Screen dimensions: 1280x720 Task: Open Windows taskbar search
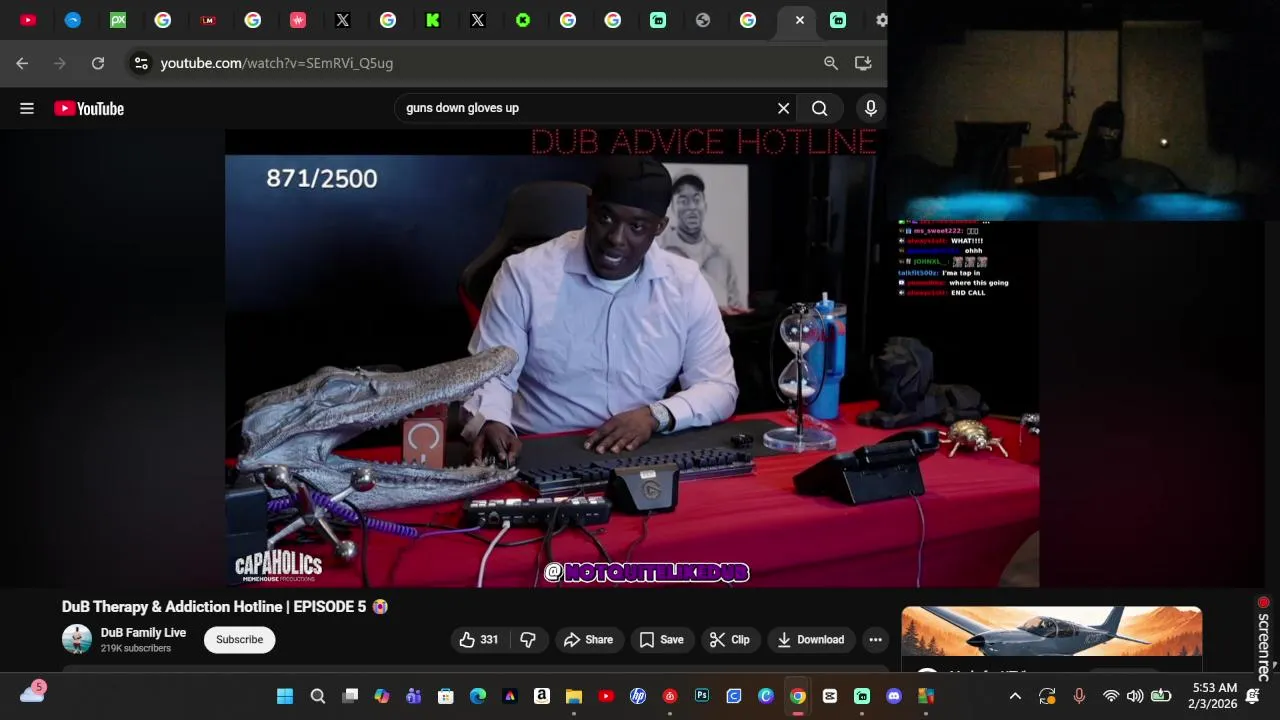[x=317, y=696]
